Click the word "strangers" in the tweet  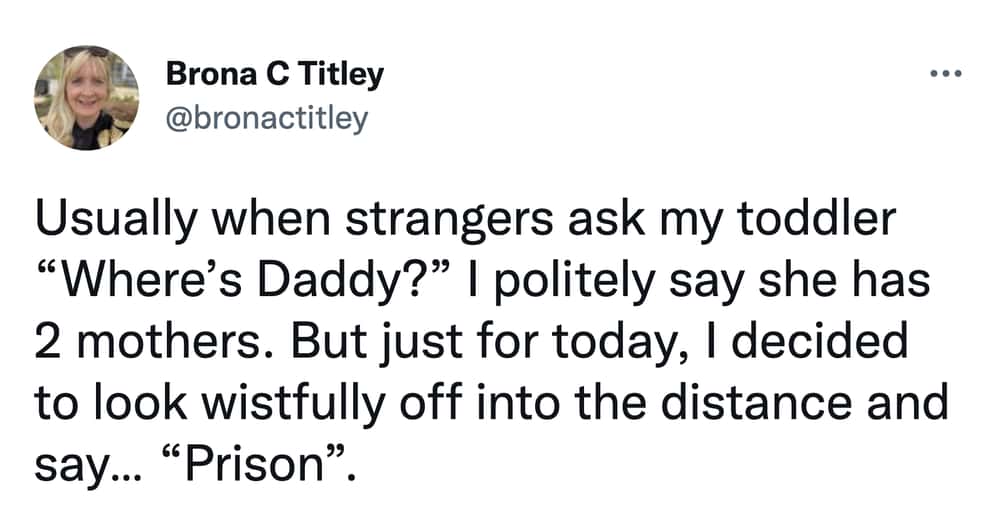pos(449,220)
